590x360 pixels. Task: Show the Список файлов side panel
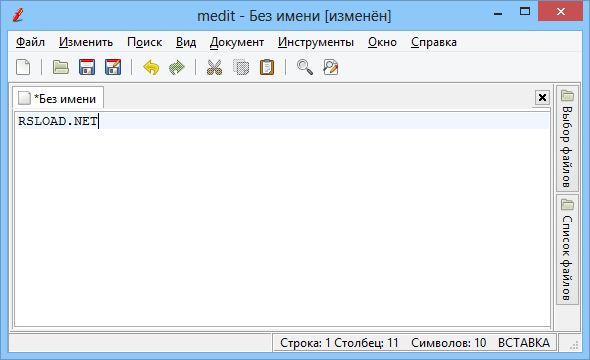567,250
